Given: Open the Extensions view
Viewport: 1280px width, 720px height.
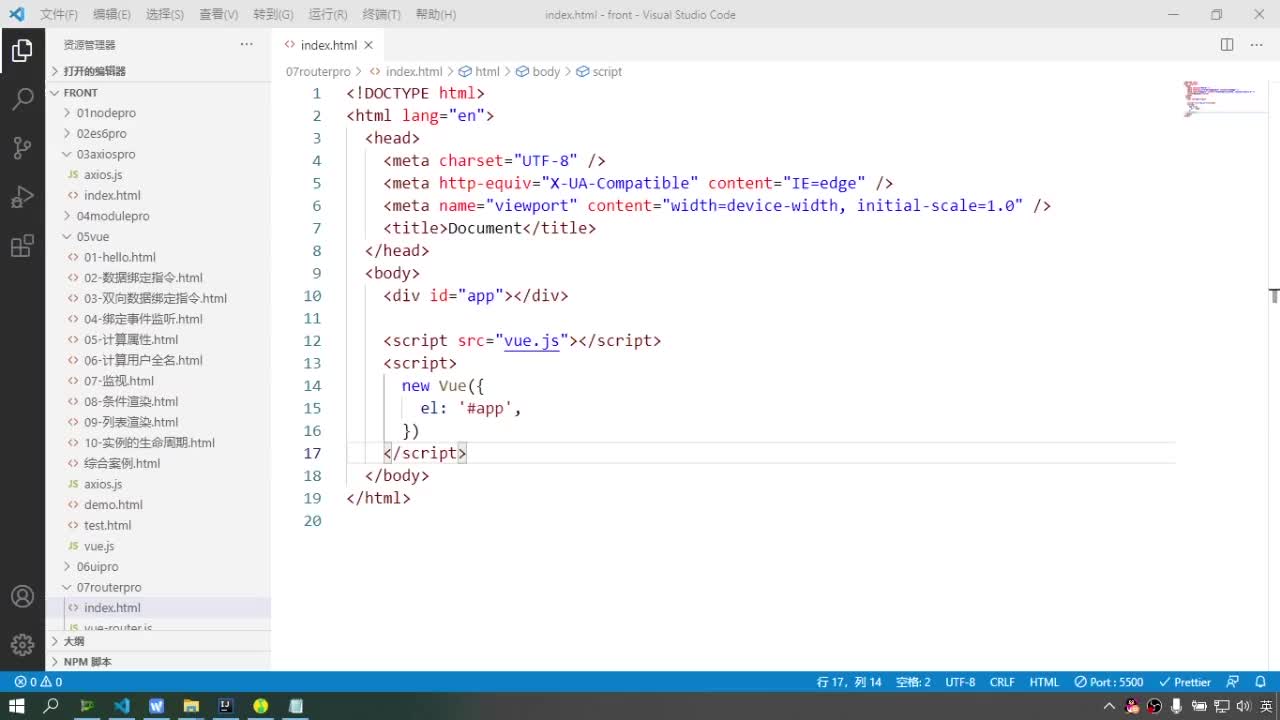Looking at the screenshot, I should pyautogui.click(x=22, y=246).
